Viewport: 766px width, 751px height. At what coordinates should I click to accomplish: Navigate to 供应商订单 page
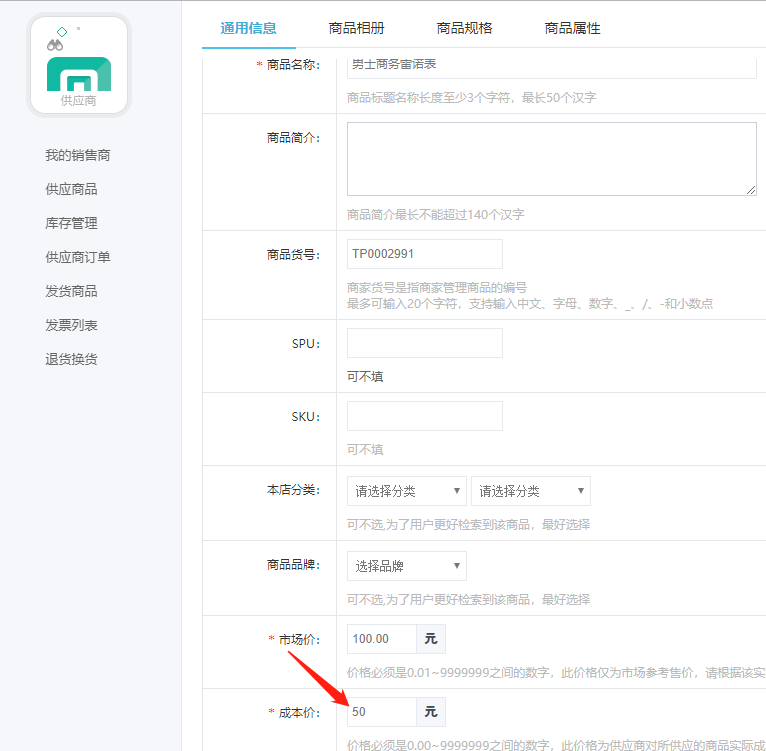[77, 257]
